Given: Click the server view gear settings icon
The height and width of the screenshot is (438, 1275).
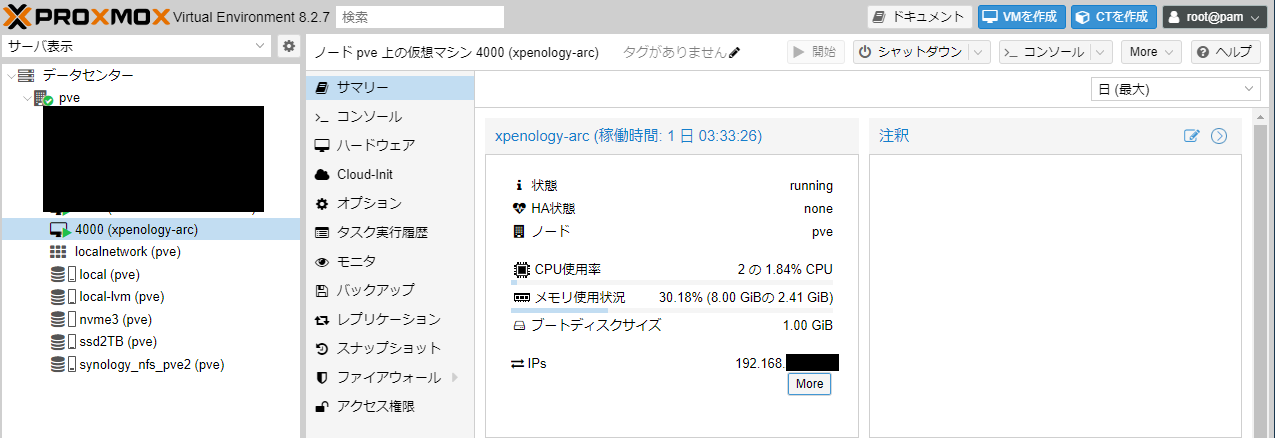Looking at the screenshot, I should tap(288, 46).
